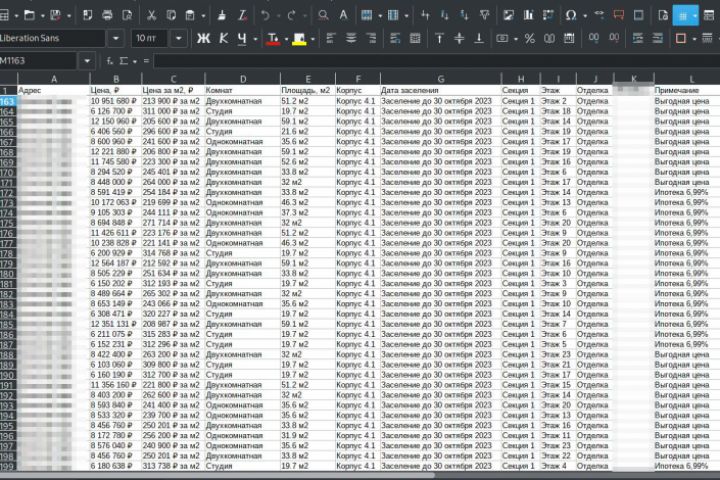Open the background color palette arrow
The image size is (720, 480).
coord(313,39)
